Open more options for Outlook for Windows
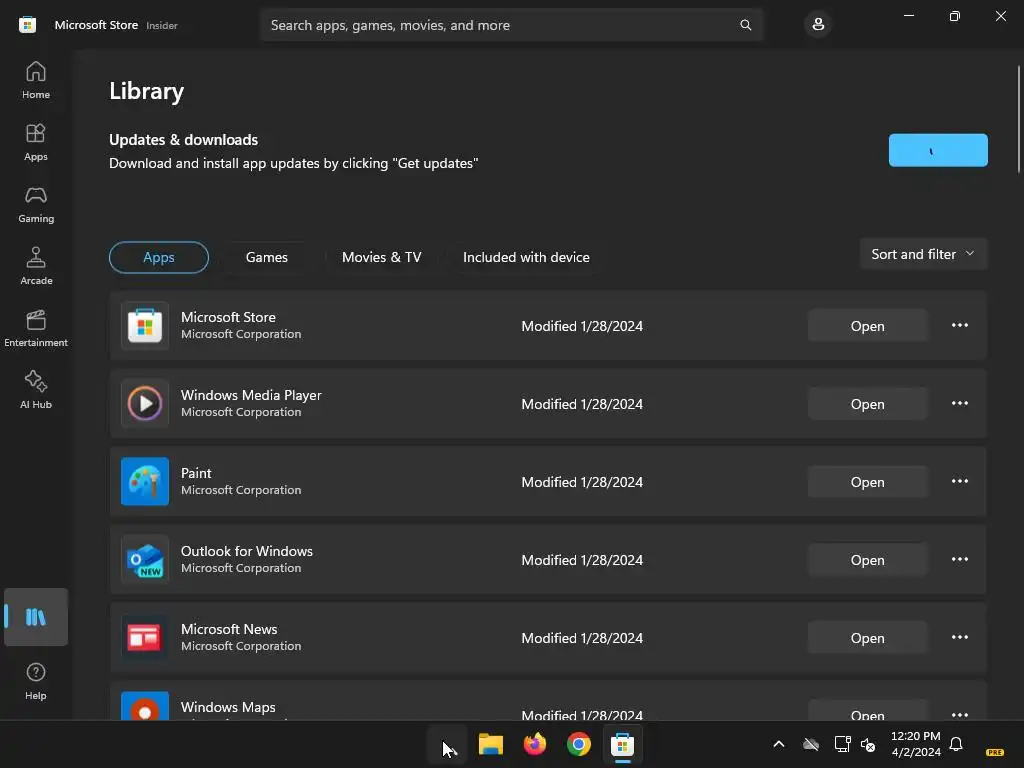1024x768 pixels. pos(959,559)
